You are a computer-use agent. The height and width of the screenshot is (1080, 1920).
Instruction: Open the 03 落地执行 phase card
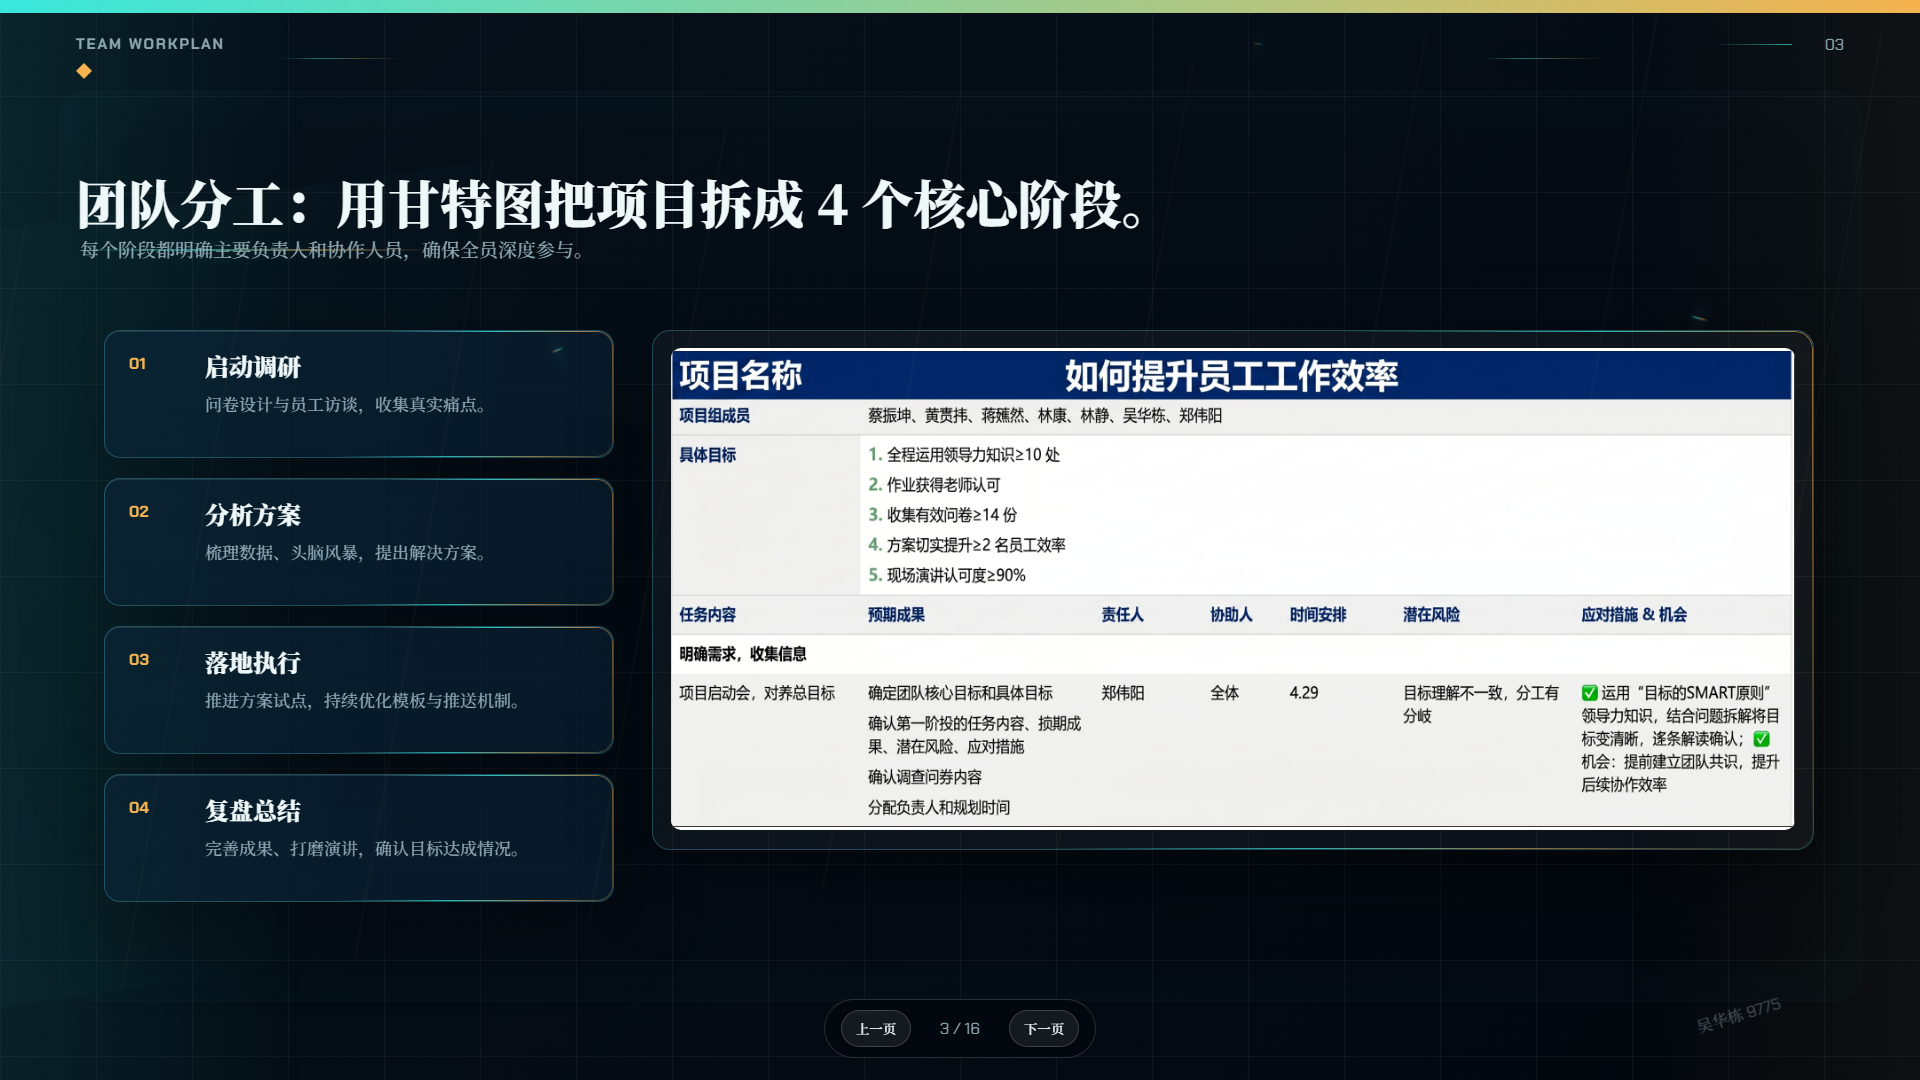coord(358,690)
